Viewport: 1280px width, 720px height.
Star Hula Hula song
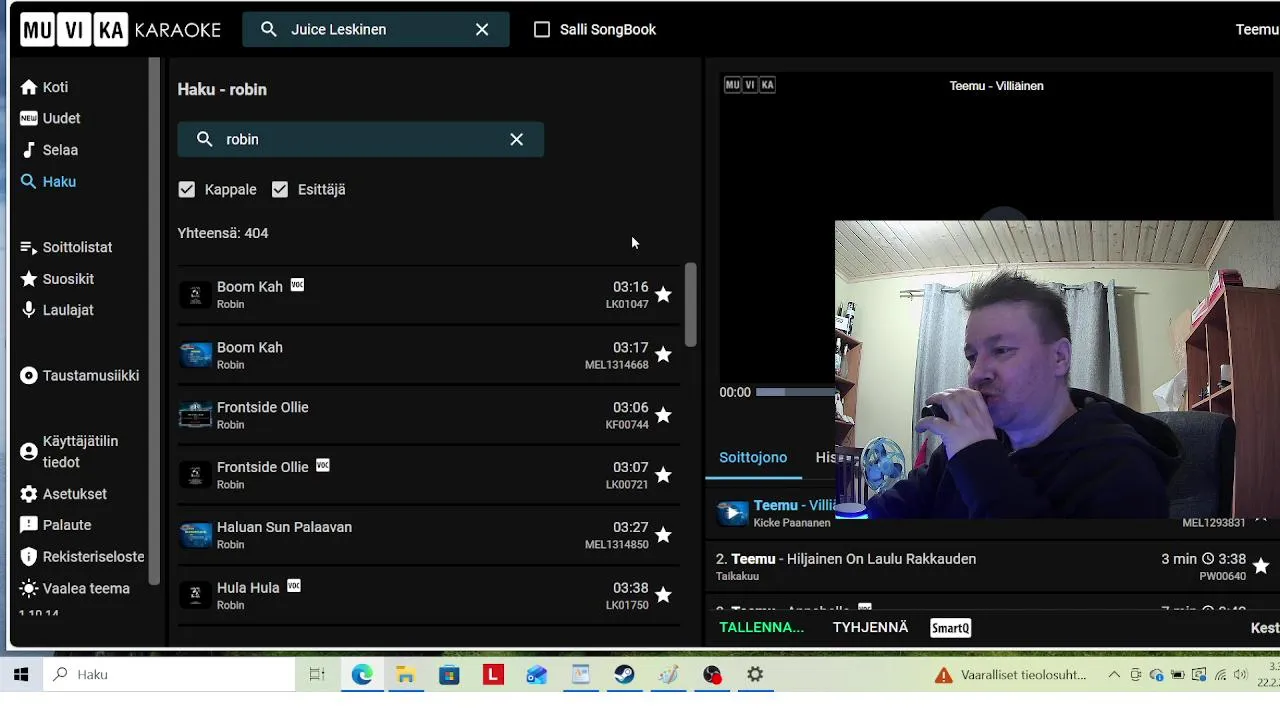point(663,595)
